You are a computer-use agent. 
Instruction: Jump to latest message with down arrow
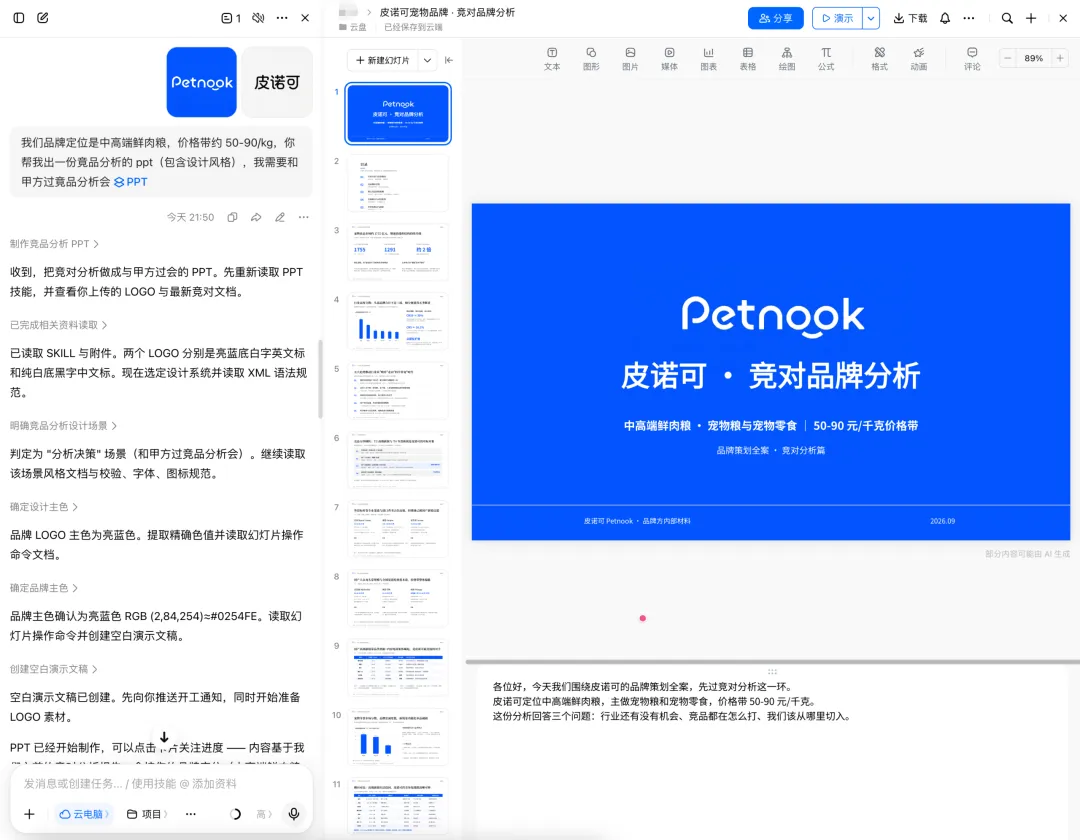[x=164, y=737]
